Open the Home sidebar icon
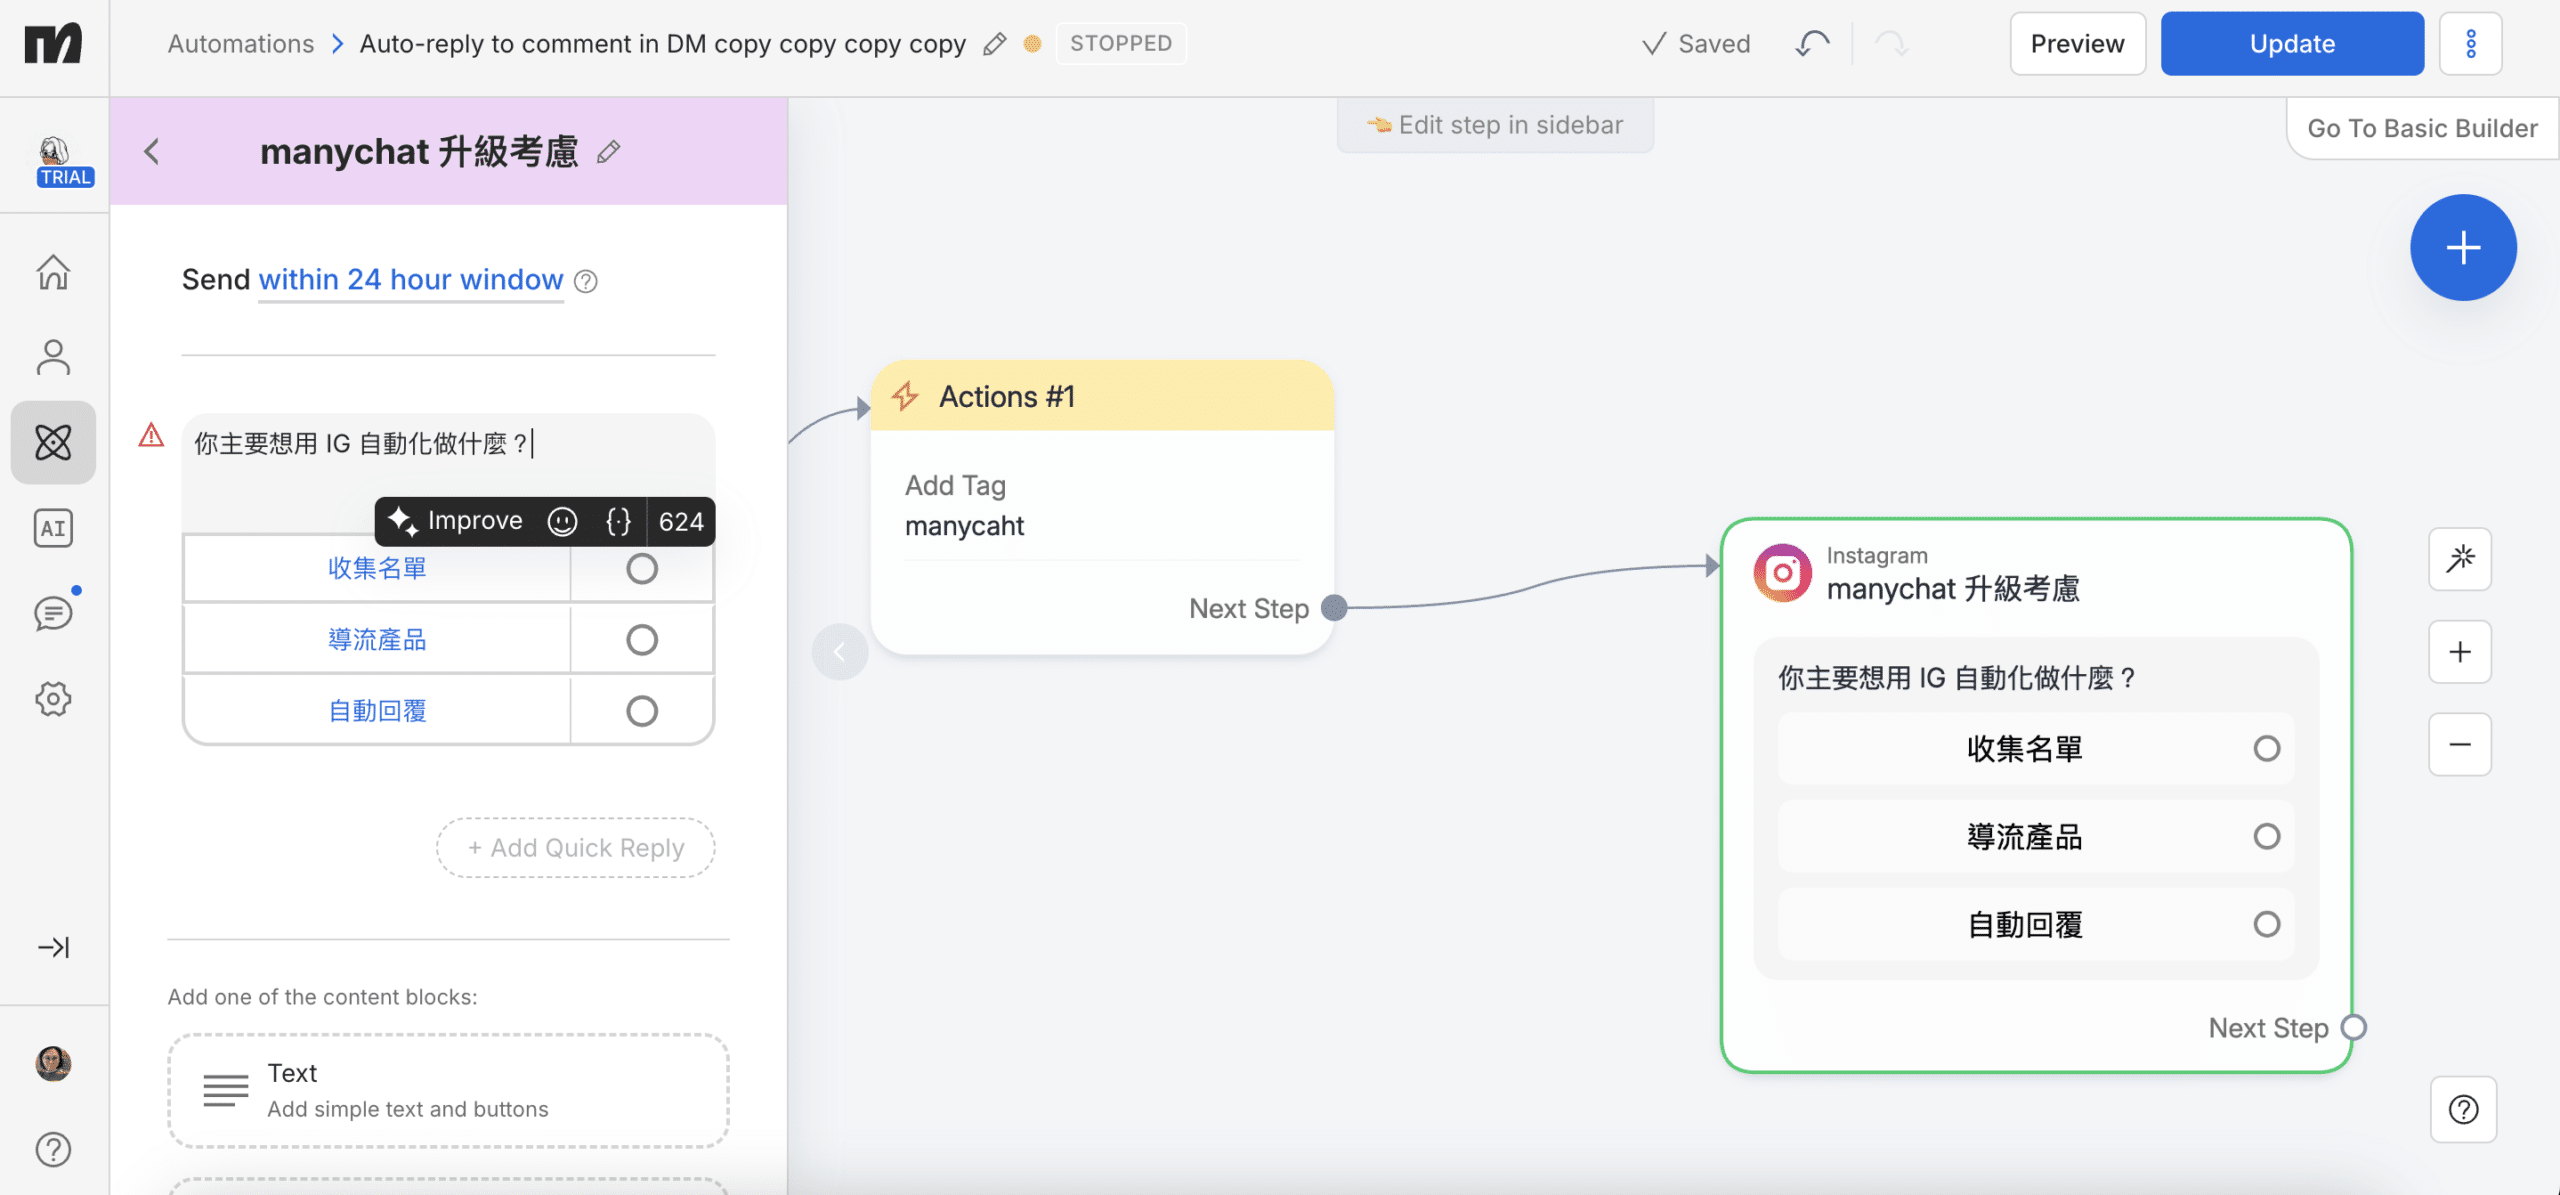2560x1195 pixels. coord(53,272)
